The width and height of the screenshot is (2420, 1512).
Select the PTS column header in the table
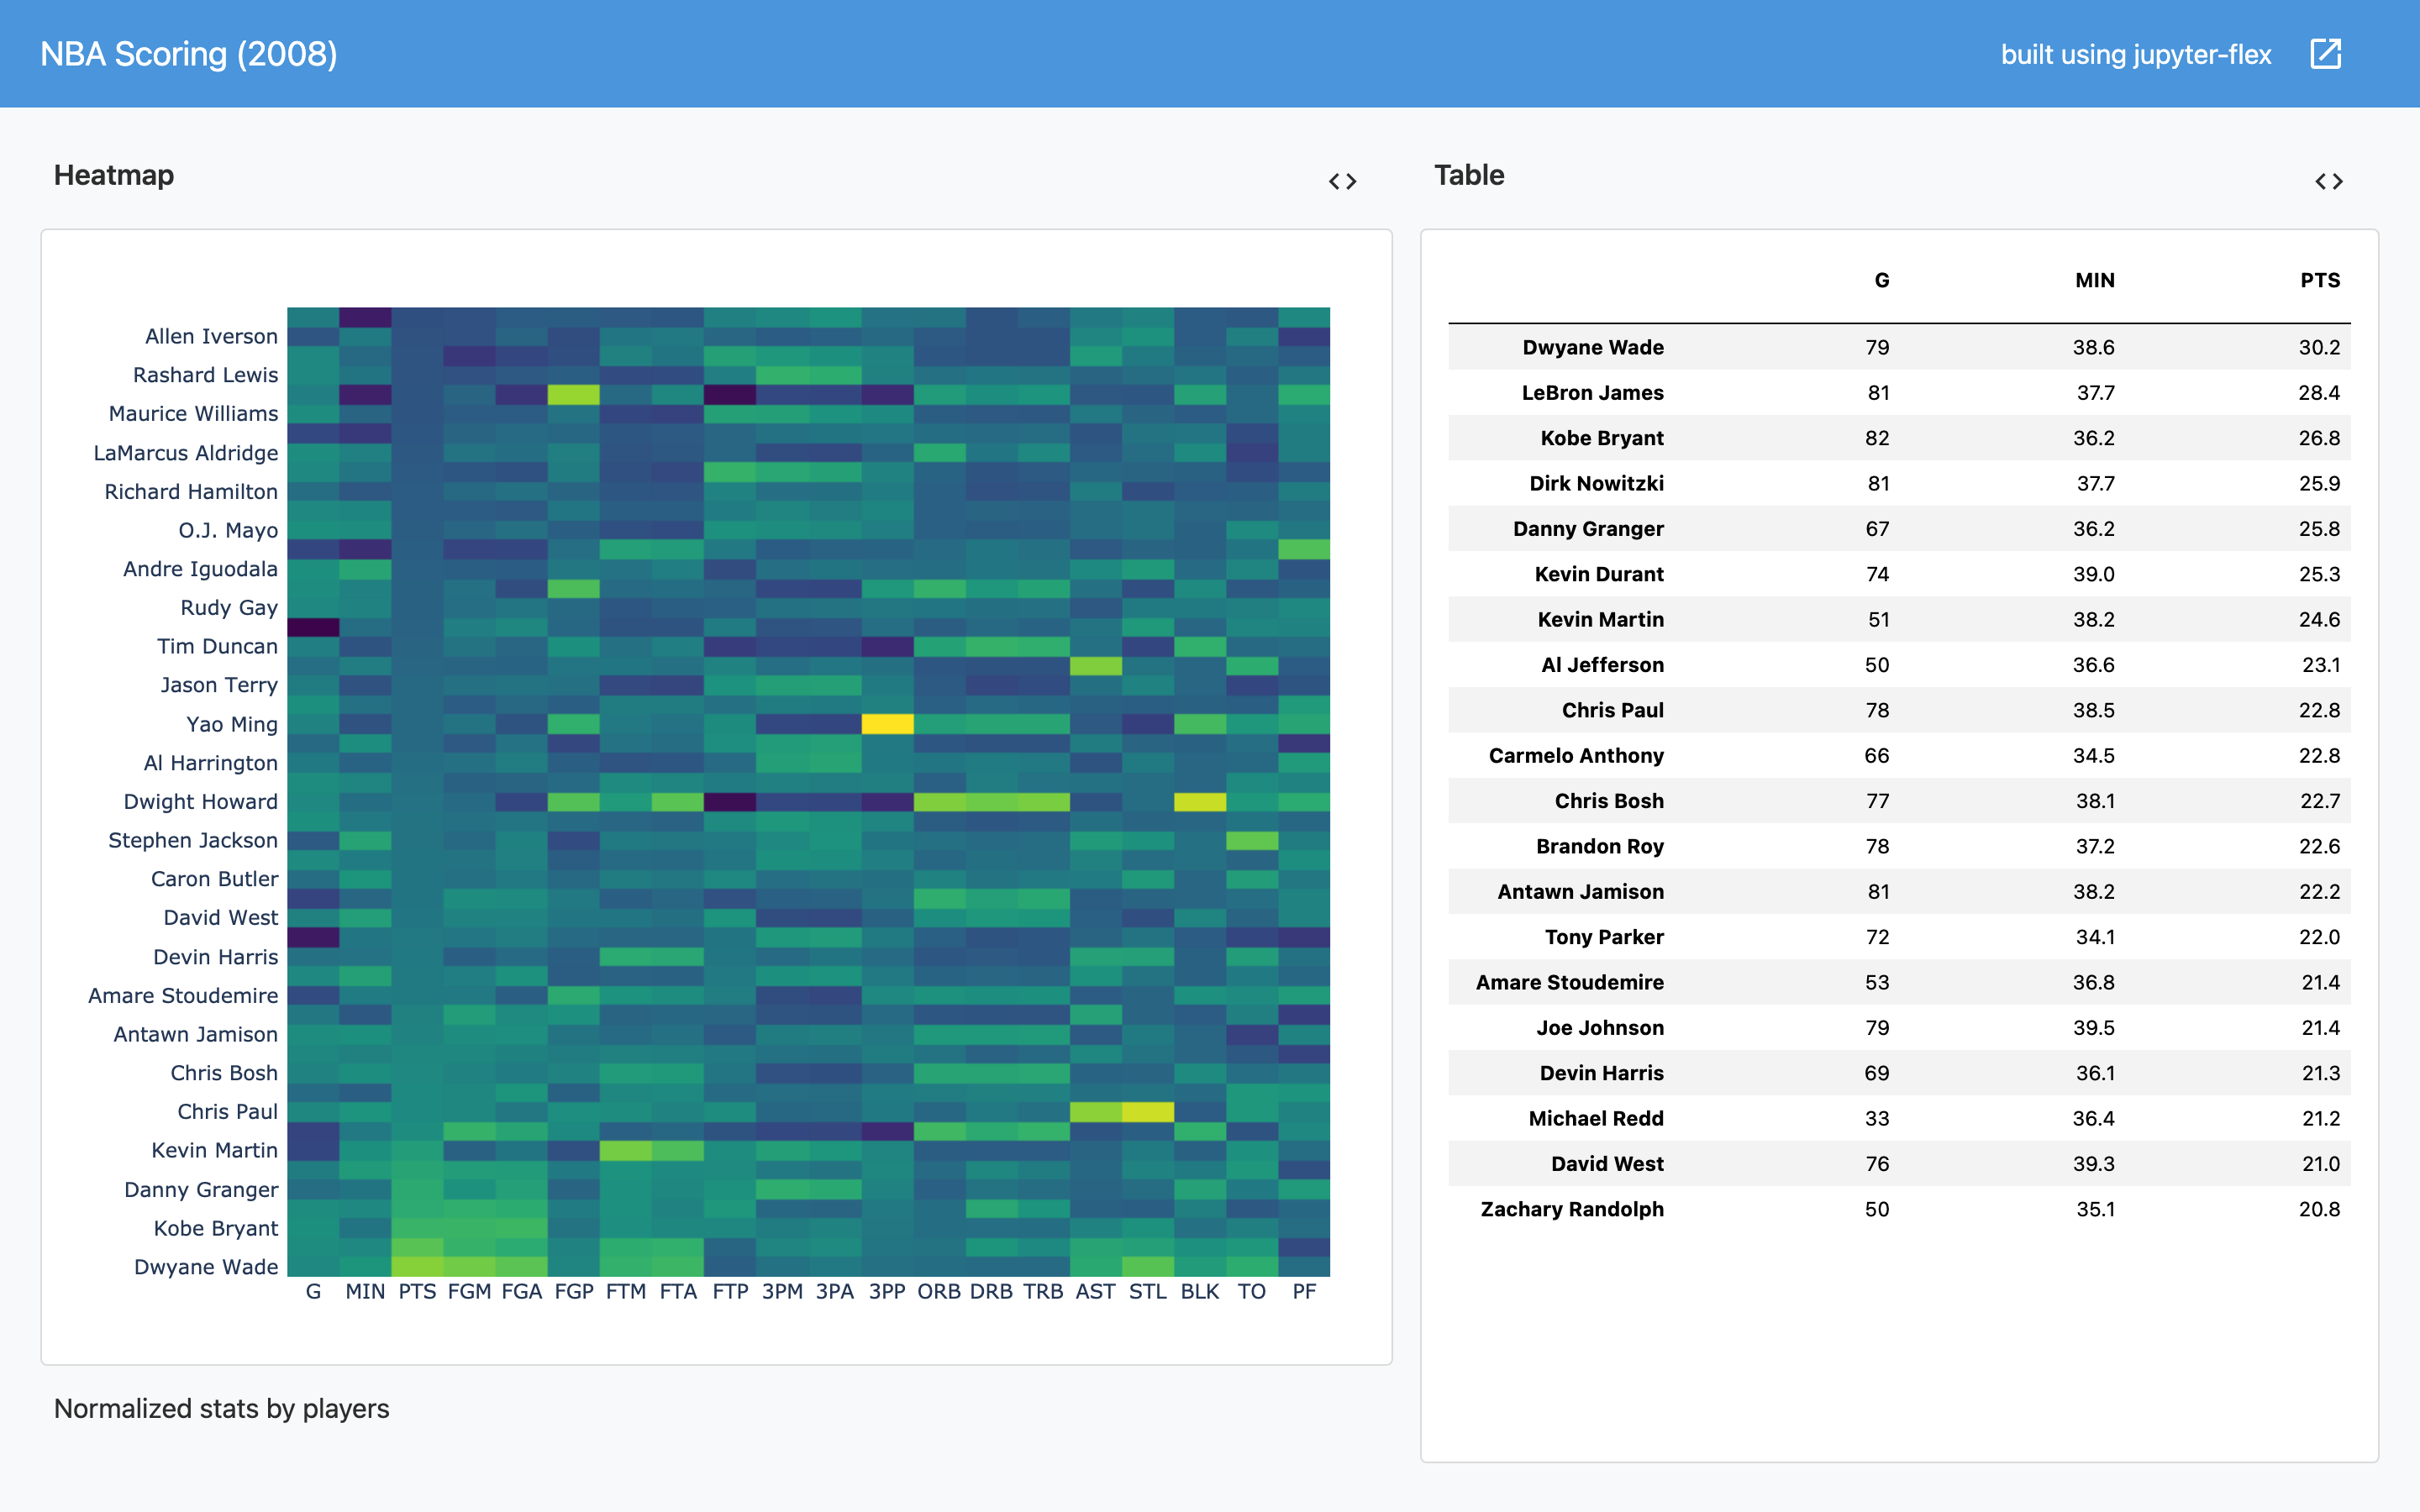point(2318,281)
